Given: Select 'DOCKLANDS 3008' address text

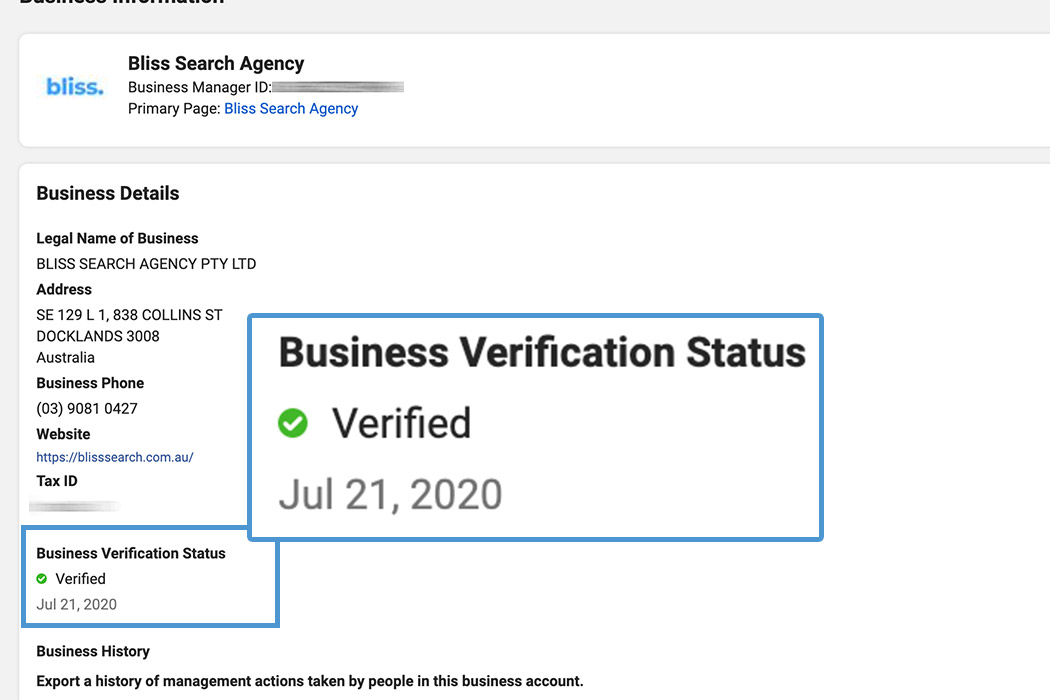Looking at the screenshot, I should (98, 336).
